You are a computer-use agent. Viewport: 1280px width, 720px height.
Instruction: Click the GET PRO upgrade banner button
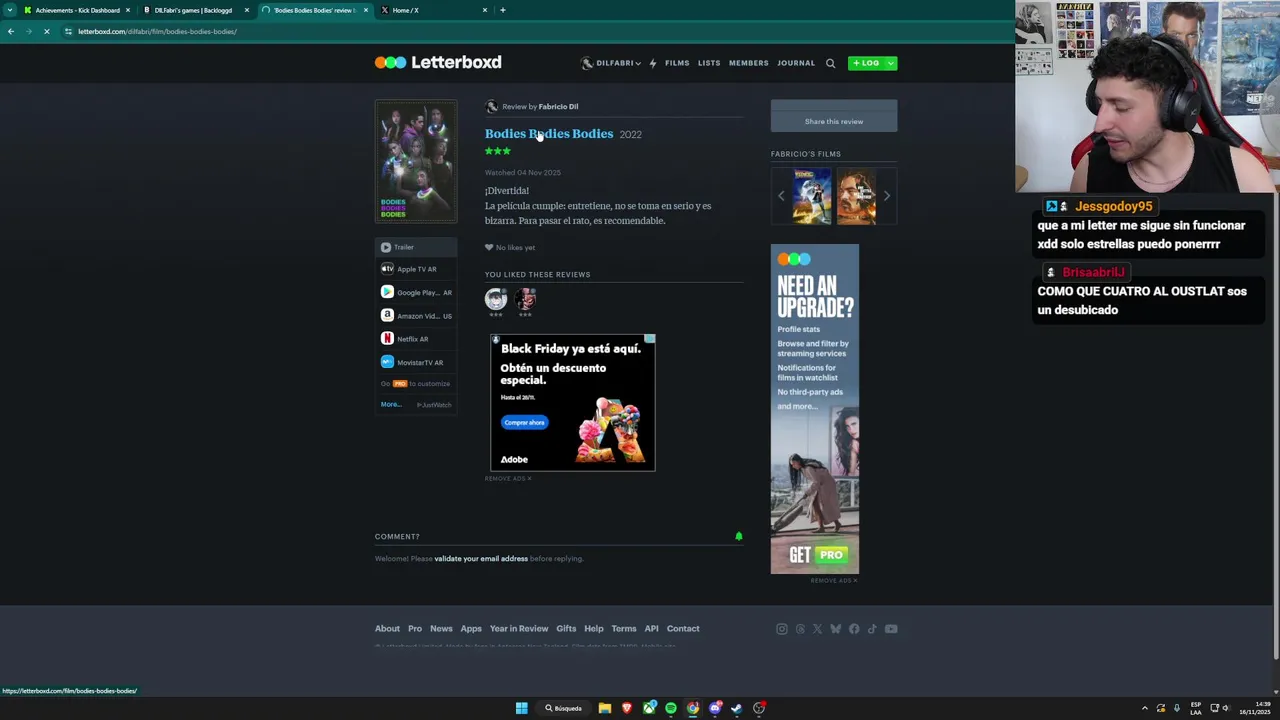817,554
